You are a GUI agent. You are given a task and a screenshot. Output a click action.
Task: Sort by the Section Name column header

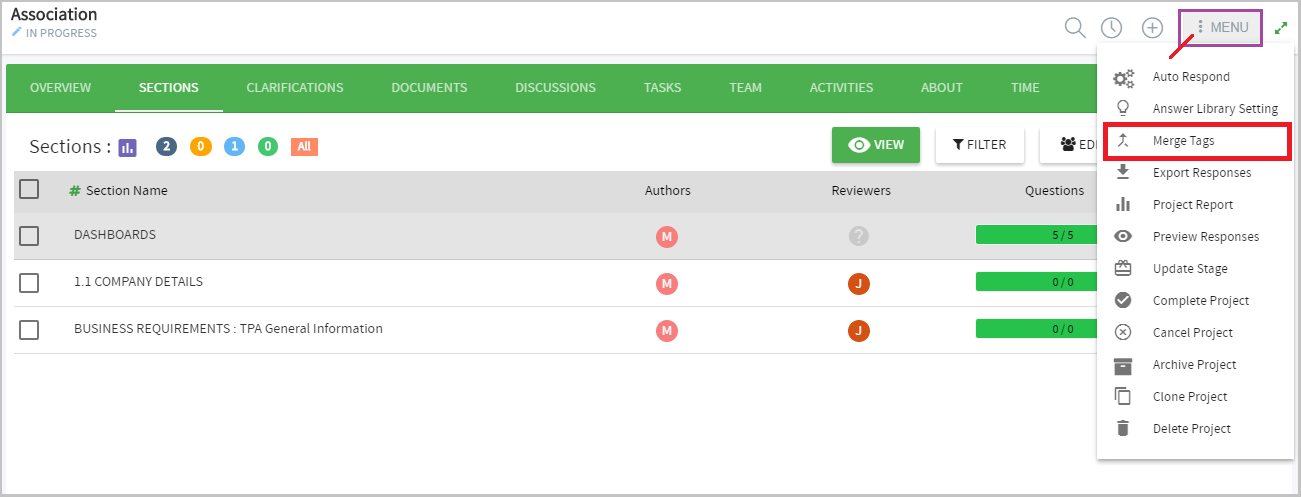click(126, 190)
